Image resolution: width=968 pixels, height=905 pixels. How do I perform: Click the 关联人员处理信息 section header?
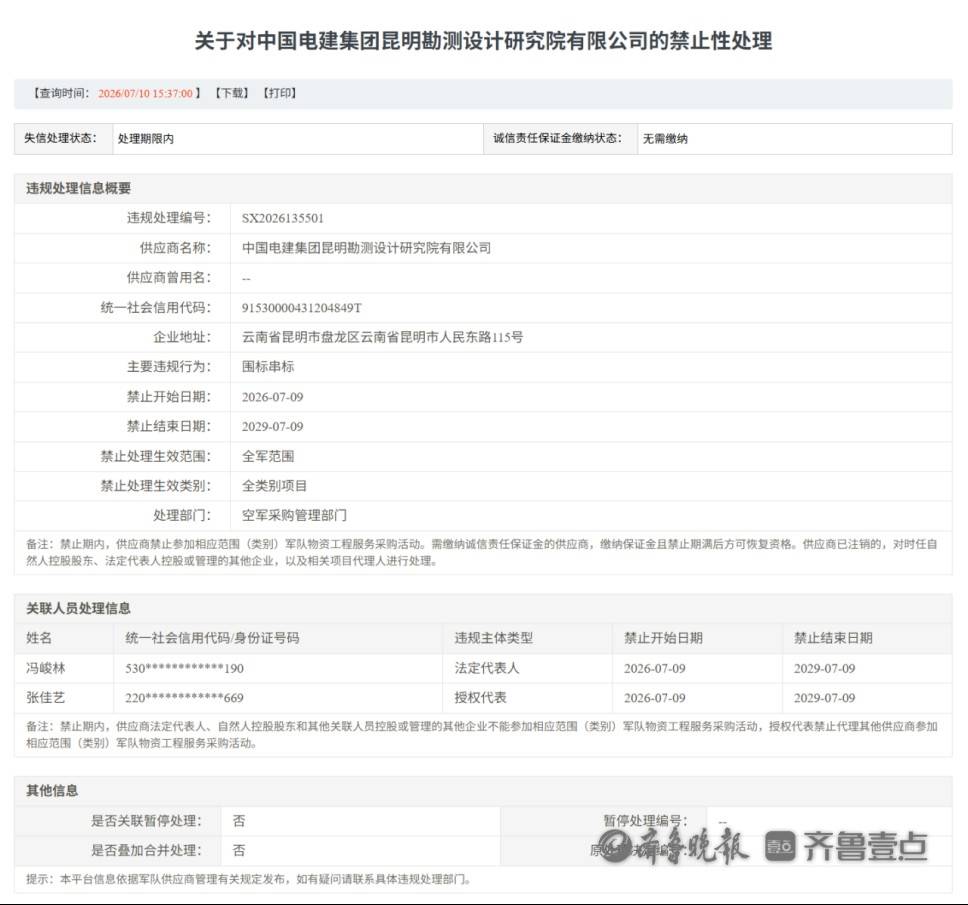point(78,608)
